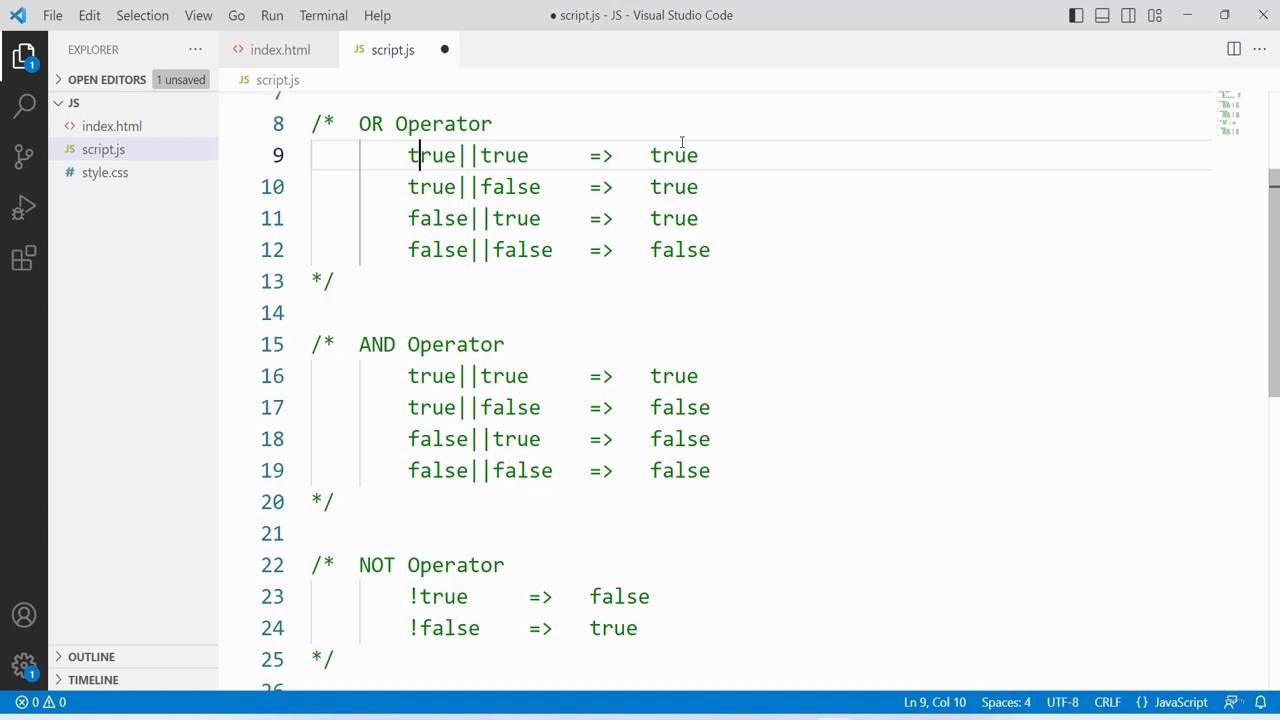Viewport: 1280px width, 720px height.
Task: Click script.js in the breadcrumb
Action: pyautogui.click(x=277, y=80)
